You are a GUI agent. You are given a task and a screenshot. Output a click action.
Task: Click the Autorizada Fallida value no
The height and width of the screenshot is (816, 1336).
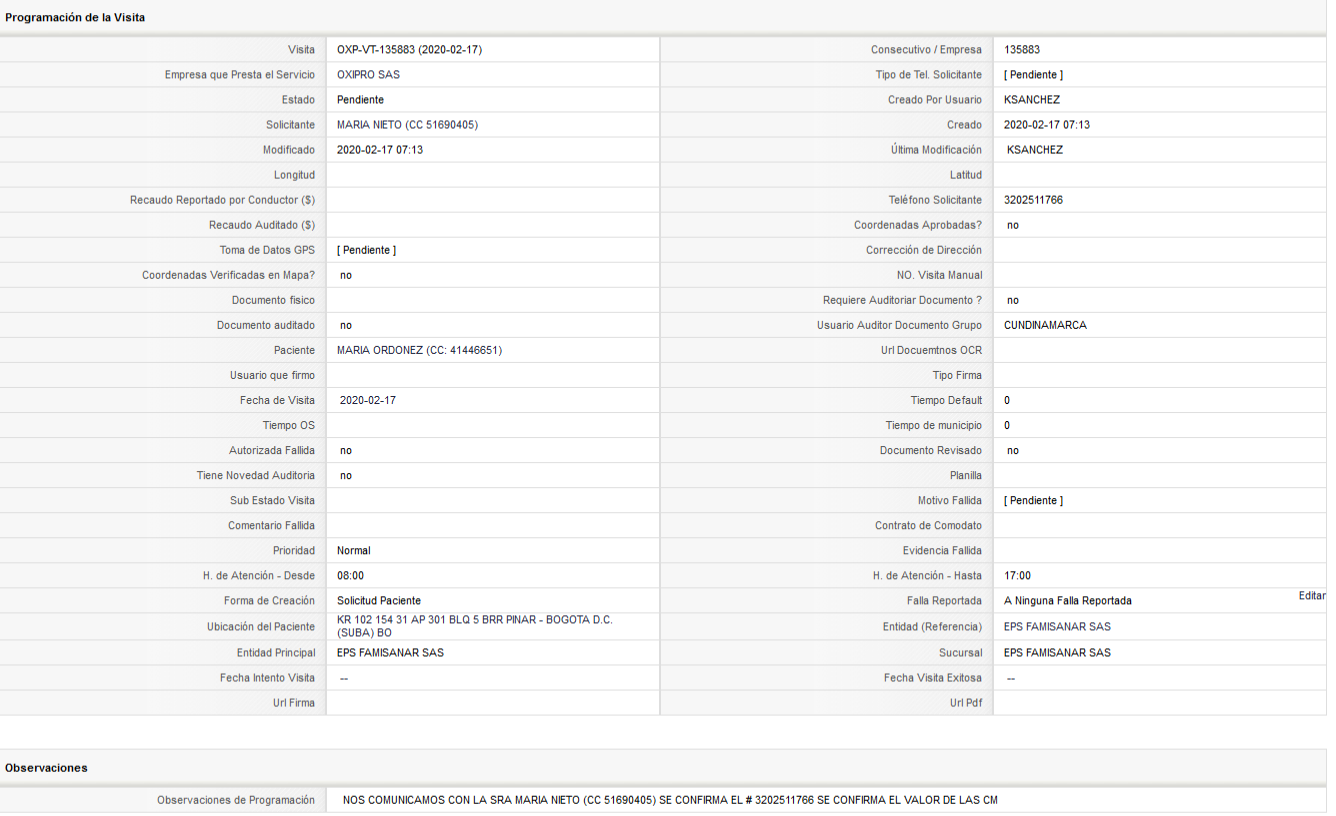point(346,450)
